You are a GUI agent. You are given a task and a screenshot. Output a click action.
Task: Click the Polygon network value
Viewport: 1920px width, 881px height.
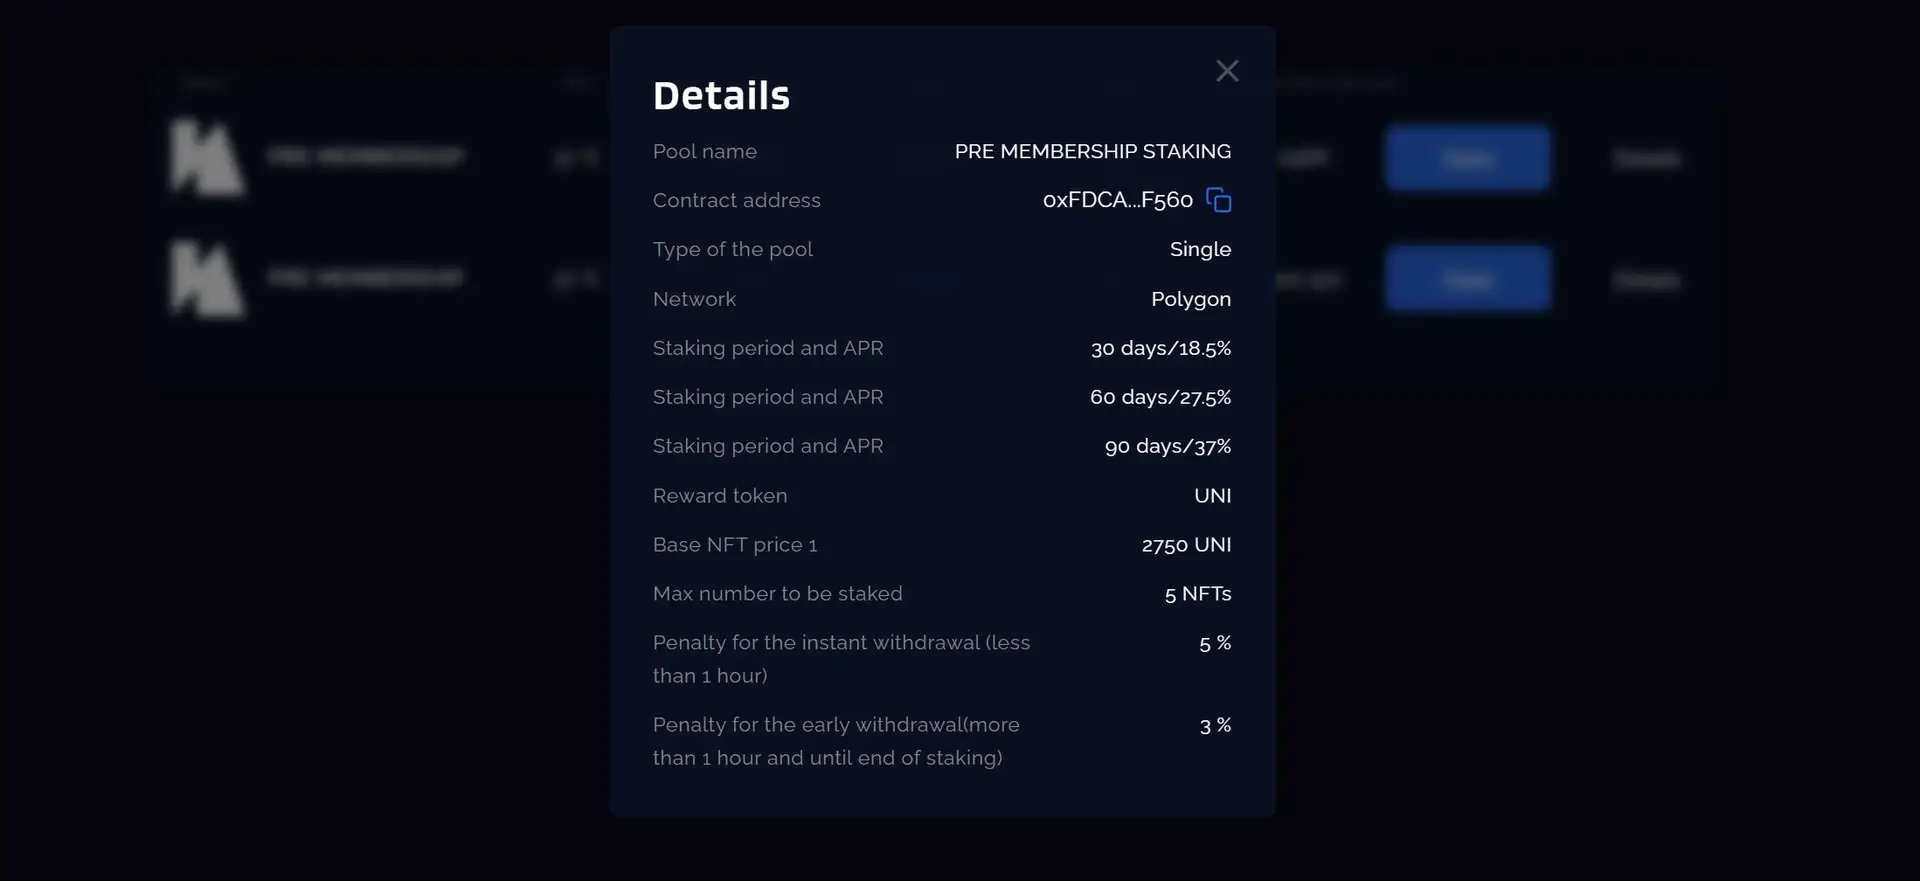click(1190, 299)
